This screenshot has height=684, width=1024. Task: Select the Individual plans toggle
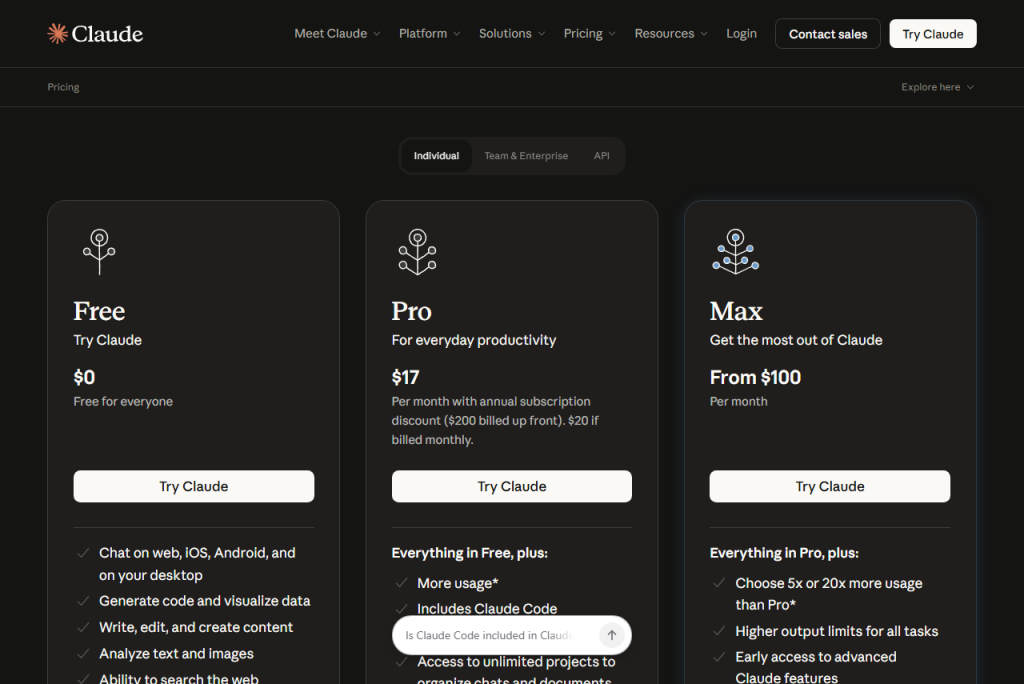coord(436,156)
